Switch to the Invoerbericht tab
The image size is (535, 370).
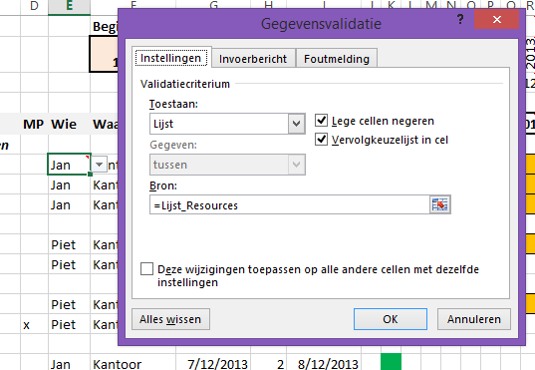point(253,59)
